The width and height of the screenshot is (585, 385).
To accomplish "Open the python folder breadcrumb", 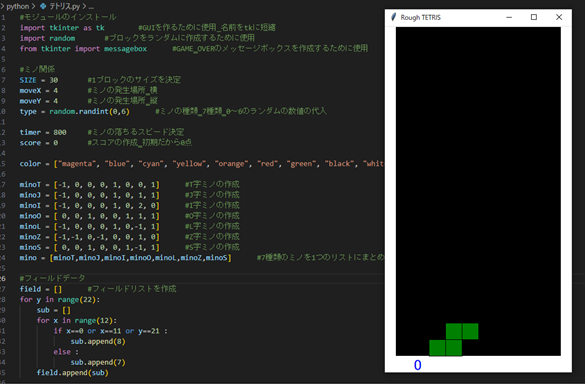I will pyautogui.click(x=17, y=6).
